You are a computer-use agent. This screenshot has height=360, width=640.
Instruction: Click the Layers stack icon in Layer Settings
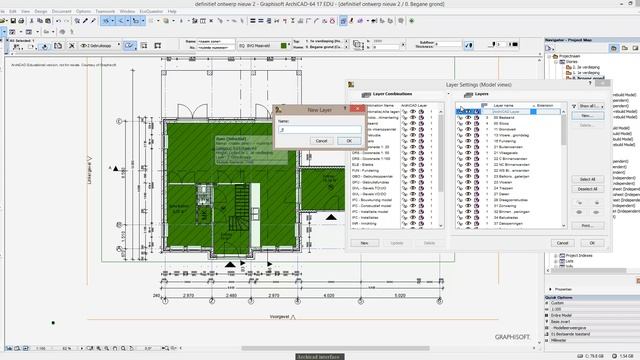[468, 94]
